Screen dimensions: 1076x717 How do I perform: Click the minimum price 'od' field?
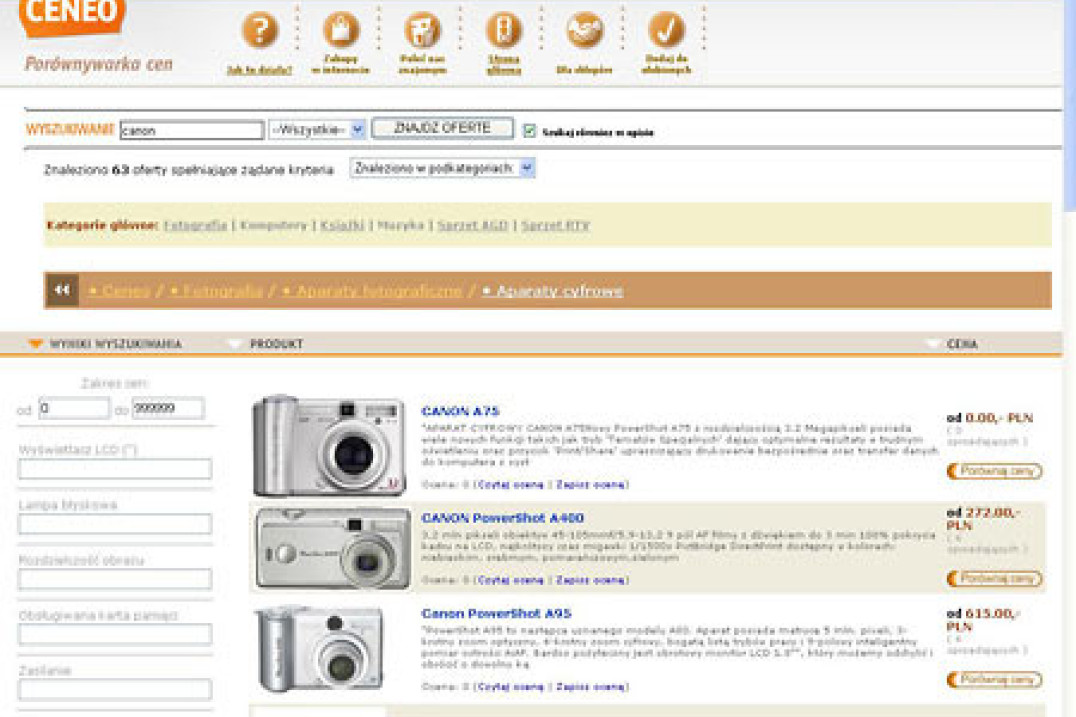(x=74, y=408)
